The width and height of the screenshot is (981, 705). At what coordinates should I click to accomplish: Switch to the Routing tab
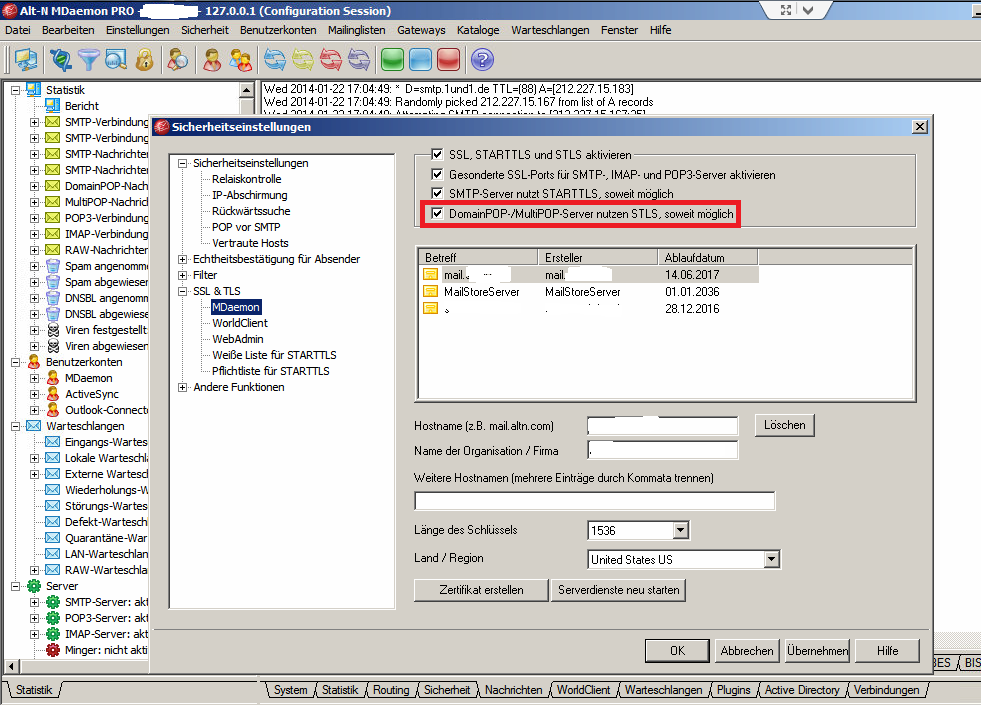[391, 690]
